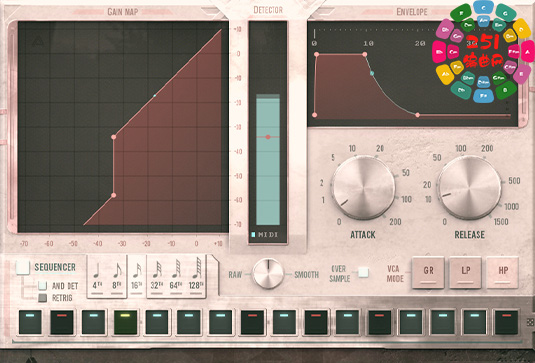
Task: Select the lower red node on Gain Map curve
Action: 114,195
